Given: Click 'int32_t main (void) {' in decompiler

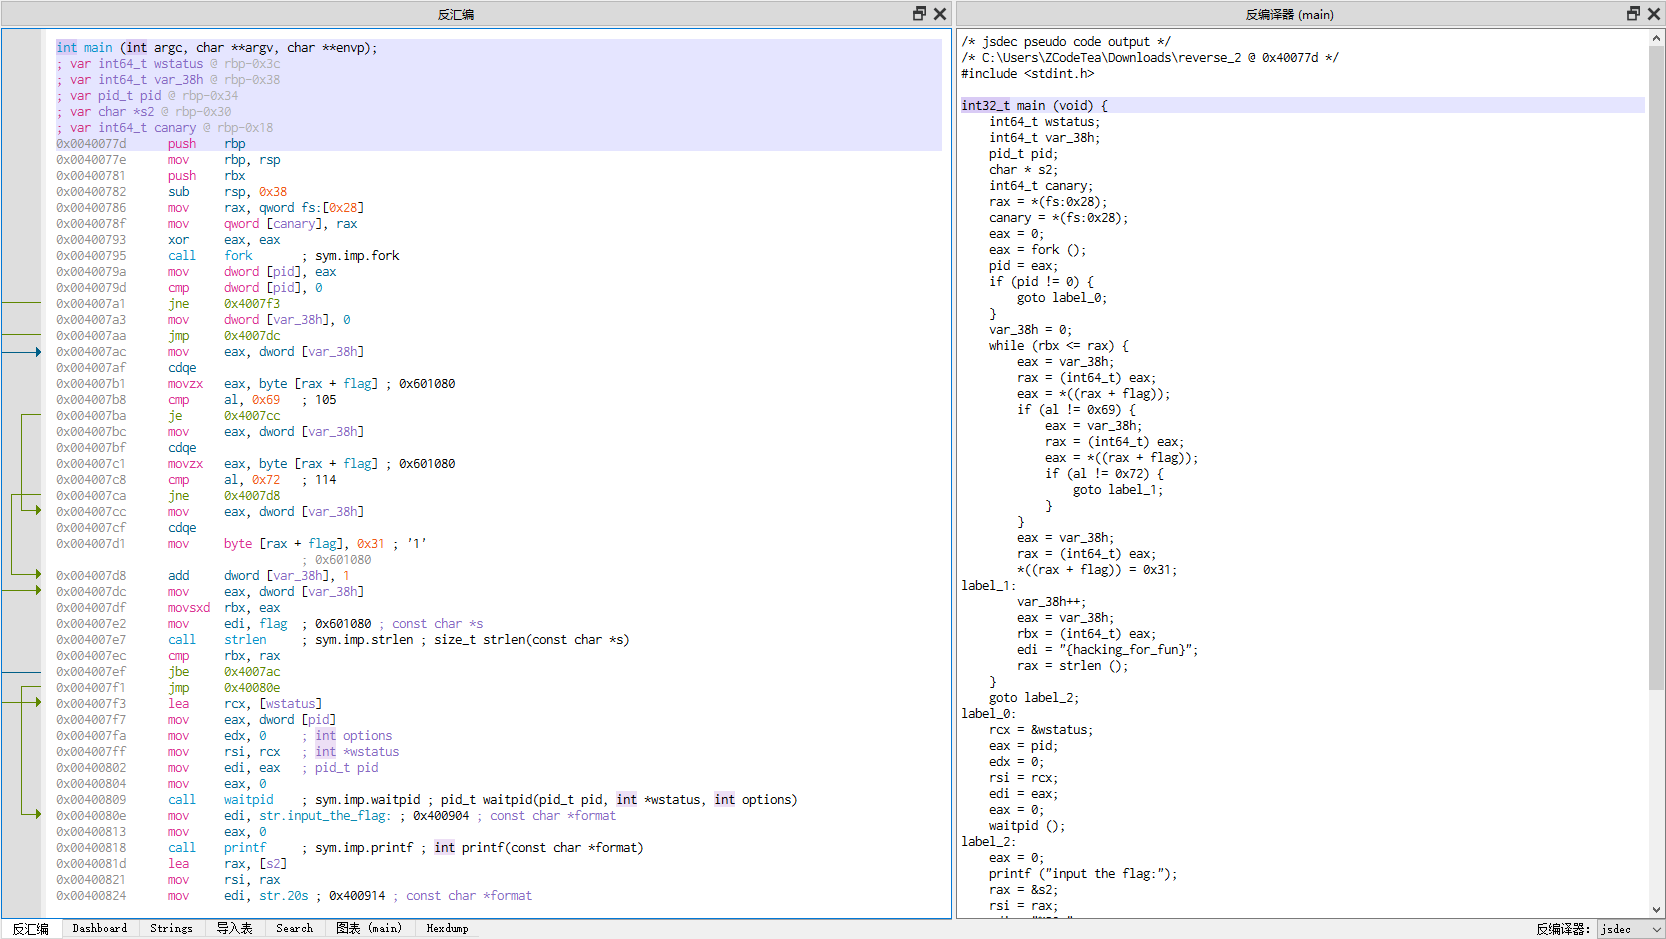Looking at the screenshot, I should 1034,106.
